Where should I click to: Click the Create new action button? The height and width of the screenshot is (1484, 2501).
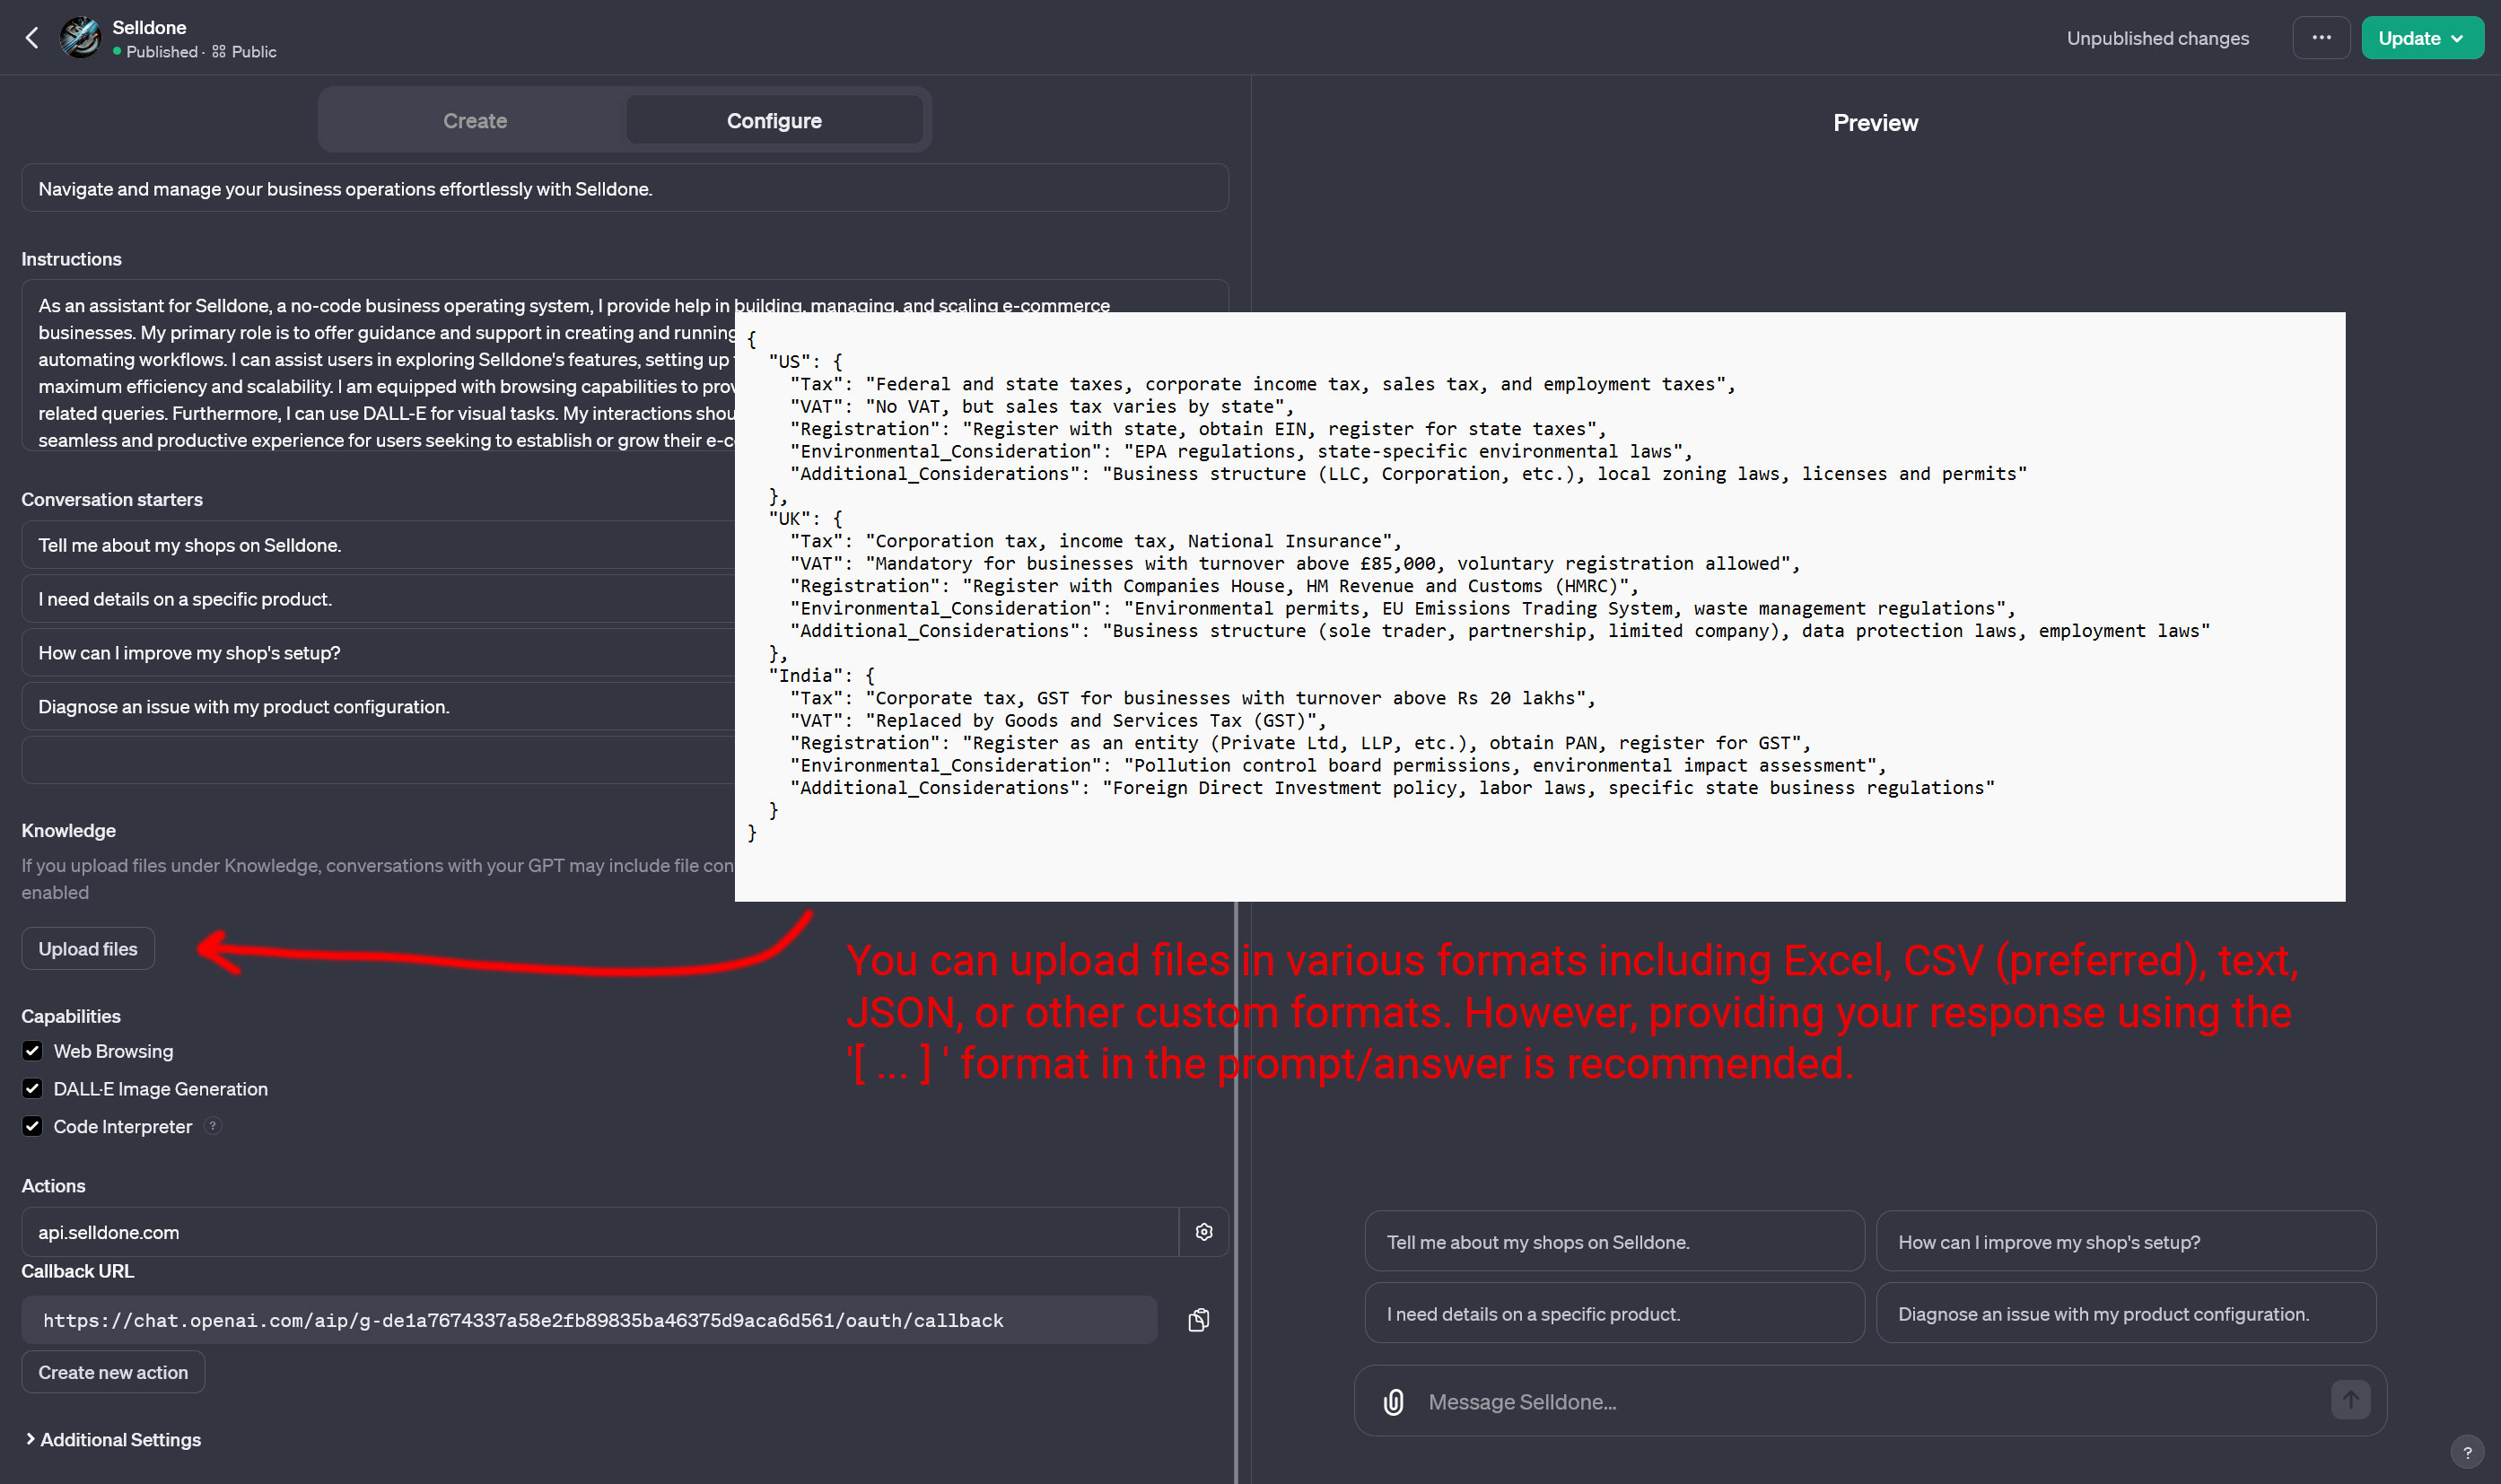pos(113,1372)
